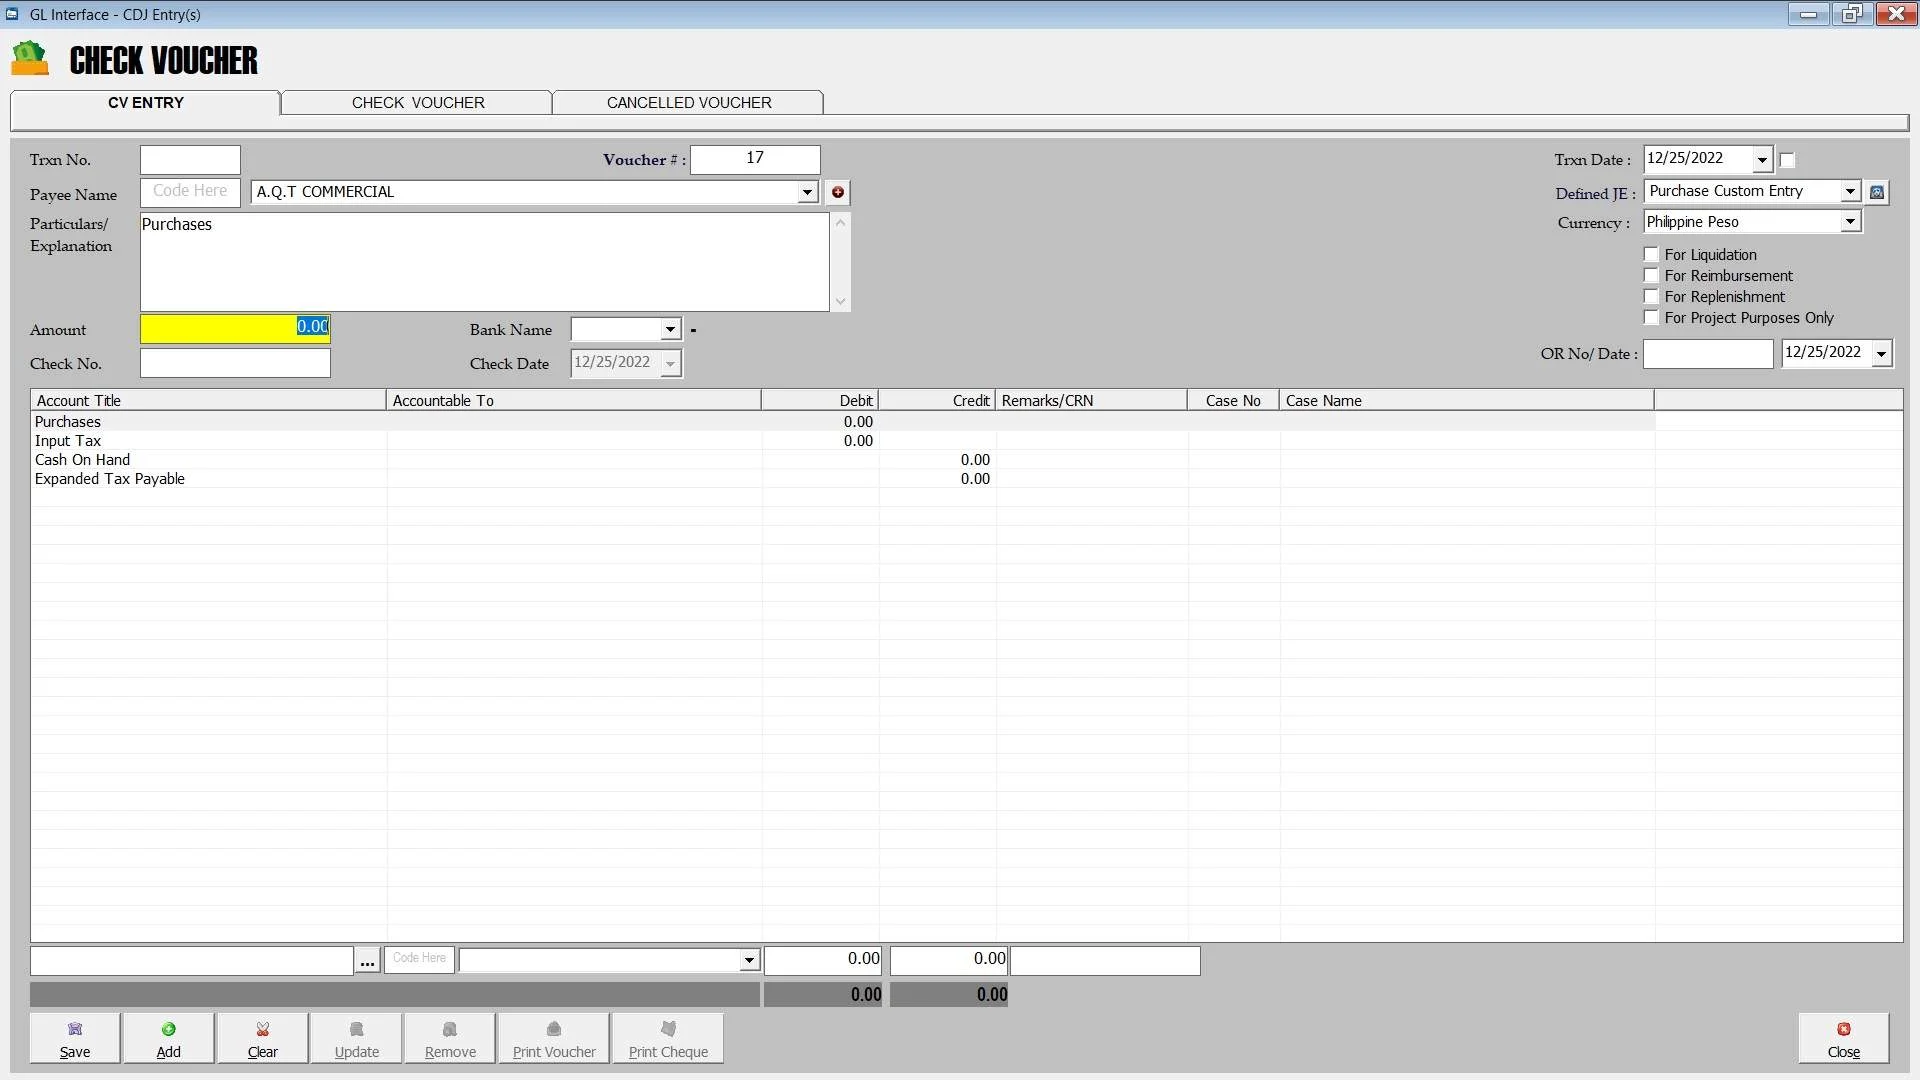Click red add-payee icon beside payee dropdown
The width and height of the screenshot is (1920, 1080).
tap(838, 192)
